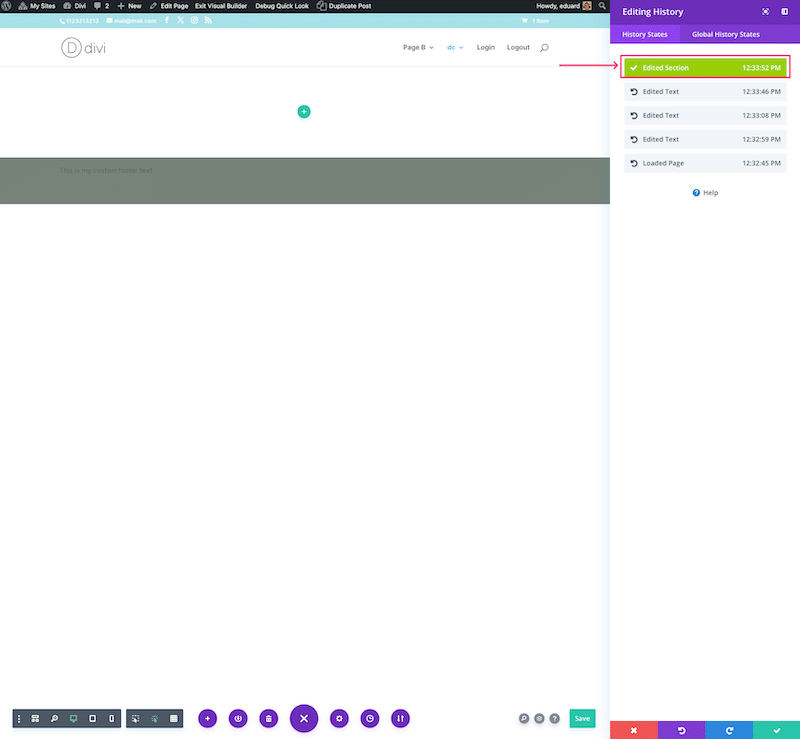Click the builder settings three-dots icon
800x739 pixels.
19,719
